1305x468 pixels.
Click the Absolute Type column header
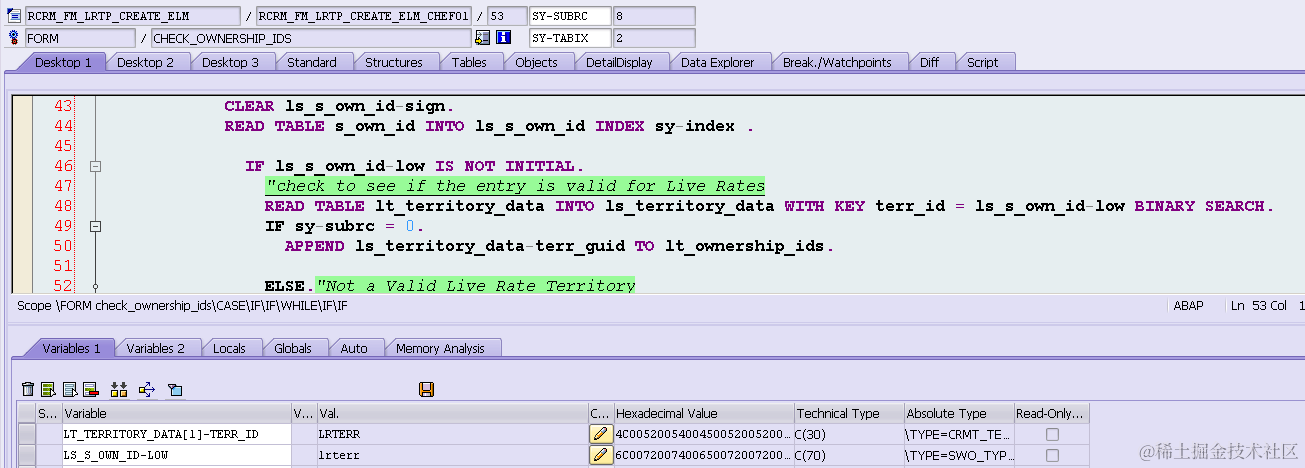click(959, 413)
